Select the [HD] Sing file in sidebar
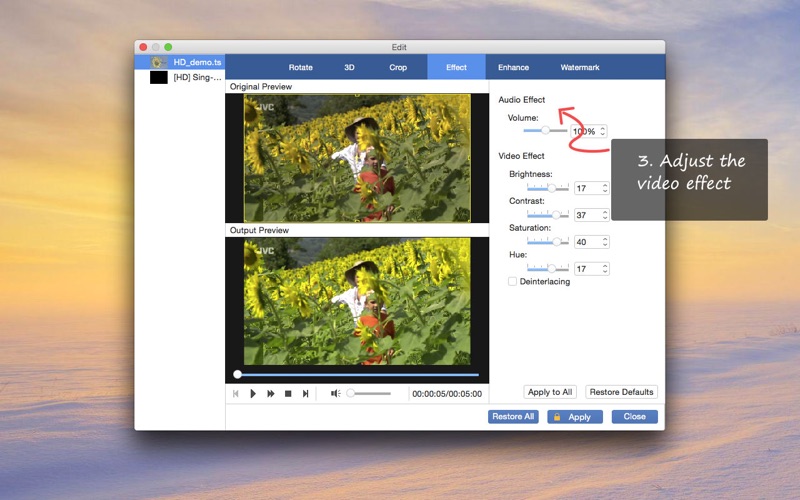 (x=196, y=77)
